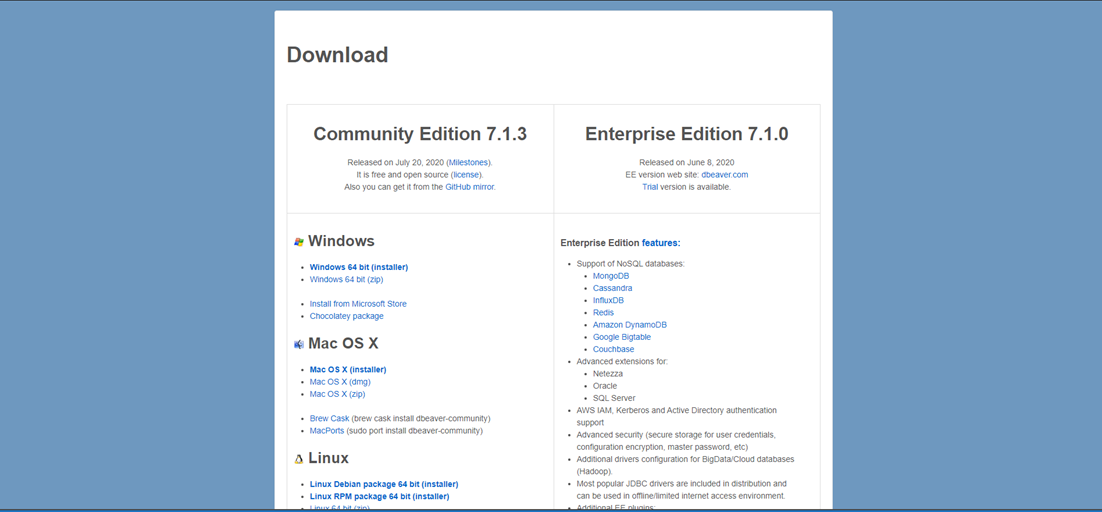Click the Mac OS X Finder icon
This screenshot has width=1102, height=512.
[299, 344]
